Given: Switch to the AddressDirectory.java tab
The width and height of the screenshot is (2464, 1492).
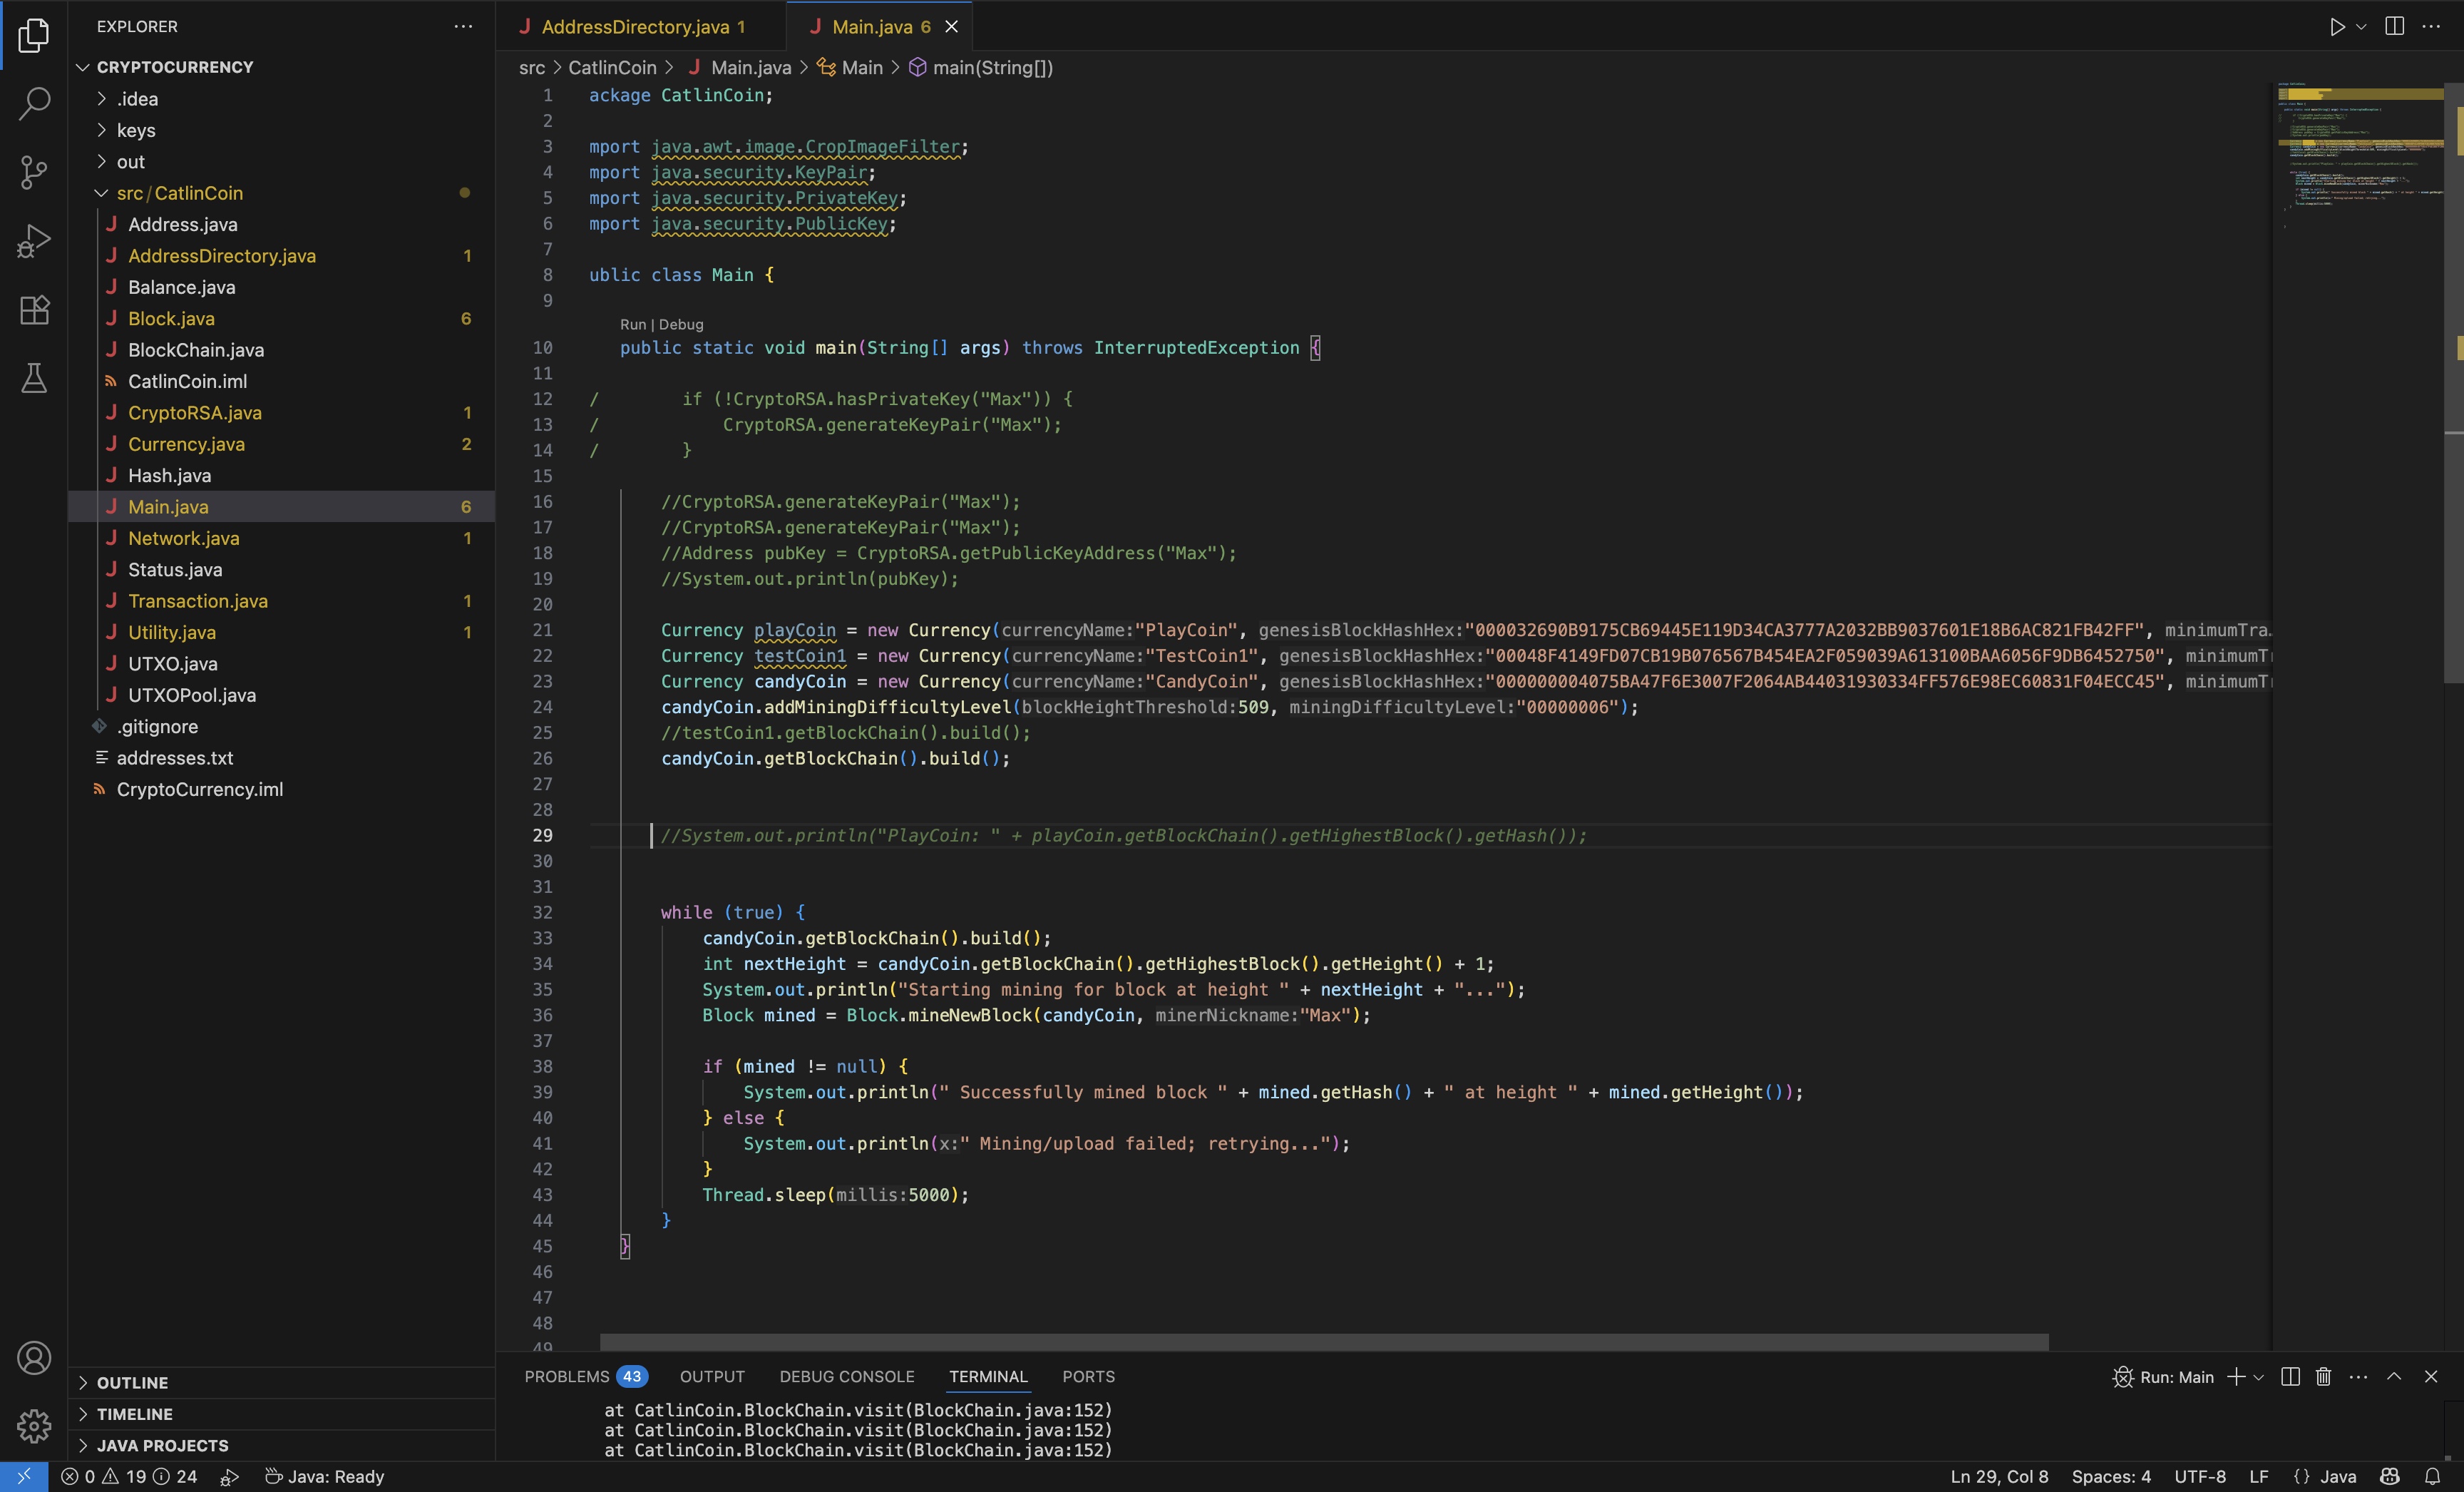Looking at the screenshot, I should (x=634, y=27).
